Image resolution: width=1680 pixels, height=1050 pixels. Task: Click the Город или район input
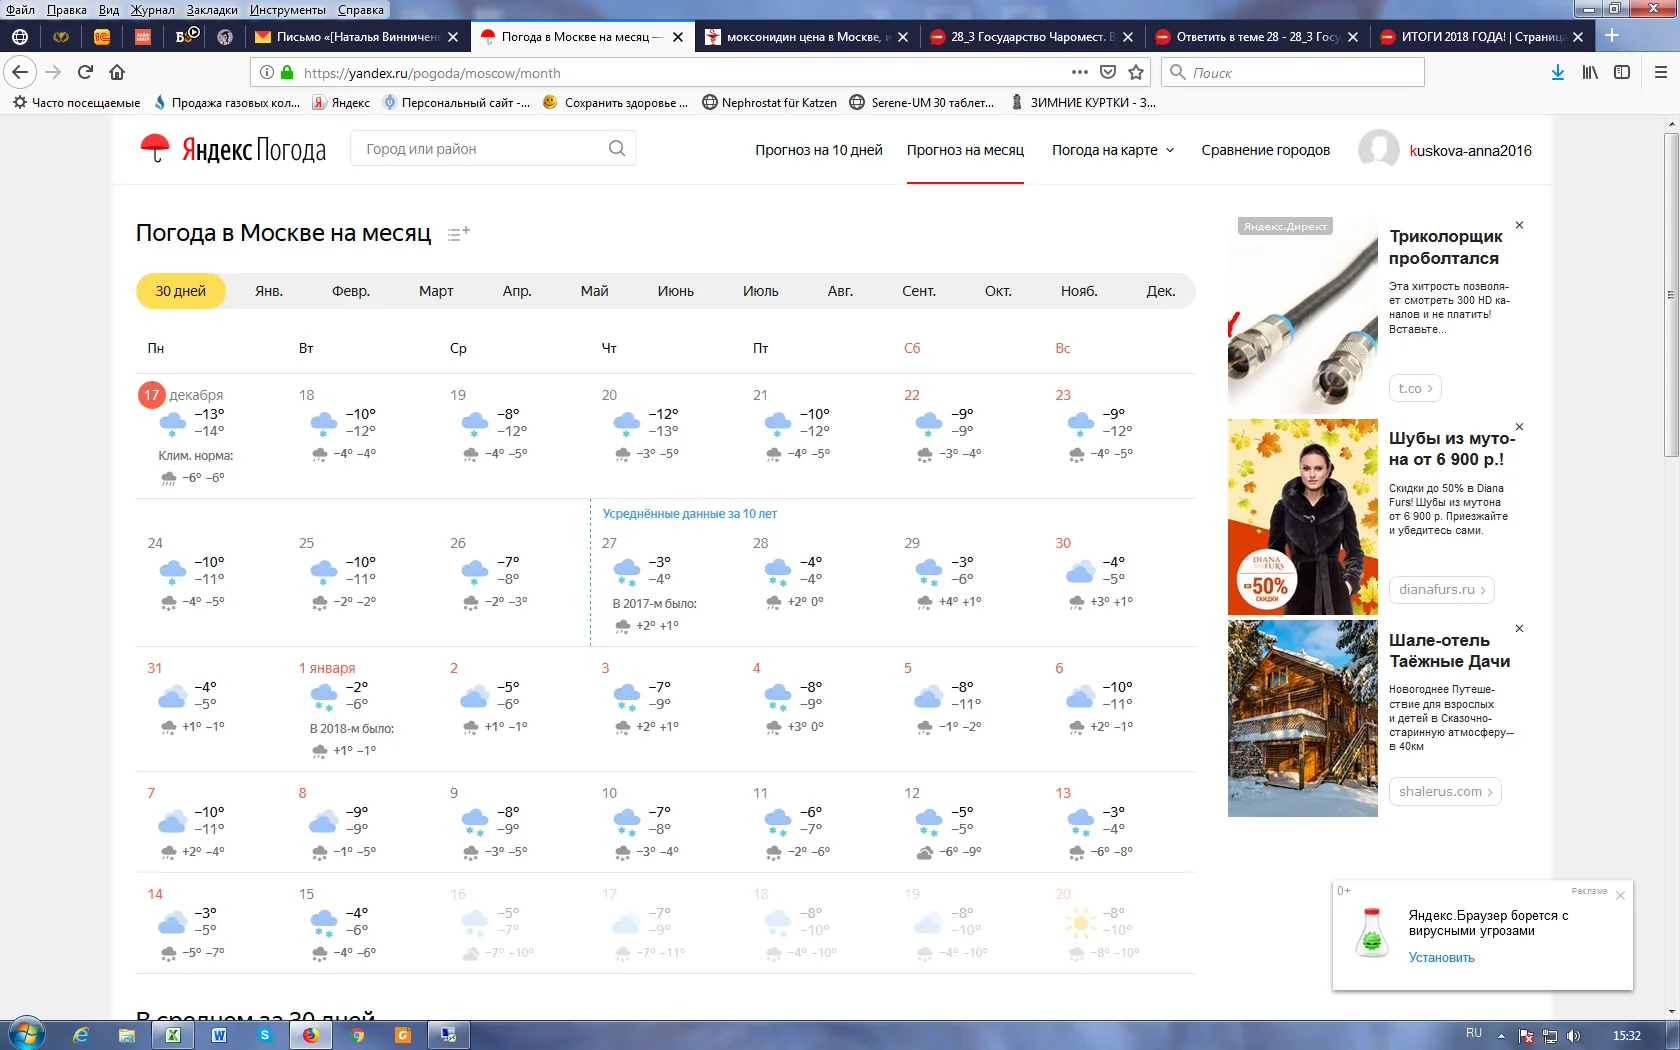pyautogui.click(x=480, y=149)
